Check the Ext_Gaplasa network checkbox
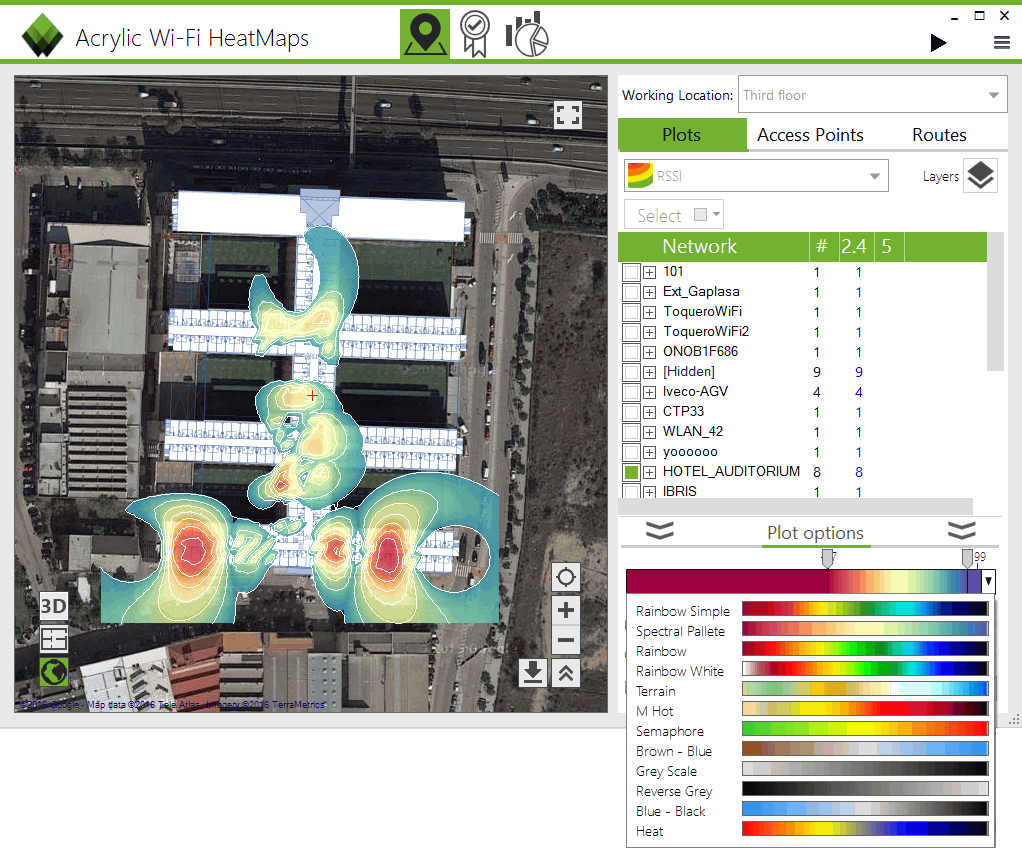 631,292
